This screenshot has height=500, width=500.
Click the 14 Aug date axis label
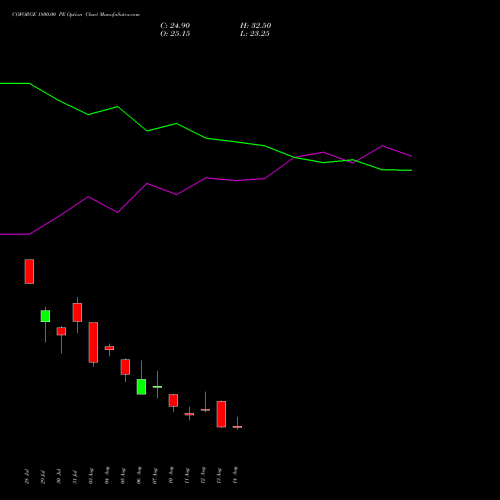(235, 475)
